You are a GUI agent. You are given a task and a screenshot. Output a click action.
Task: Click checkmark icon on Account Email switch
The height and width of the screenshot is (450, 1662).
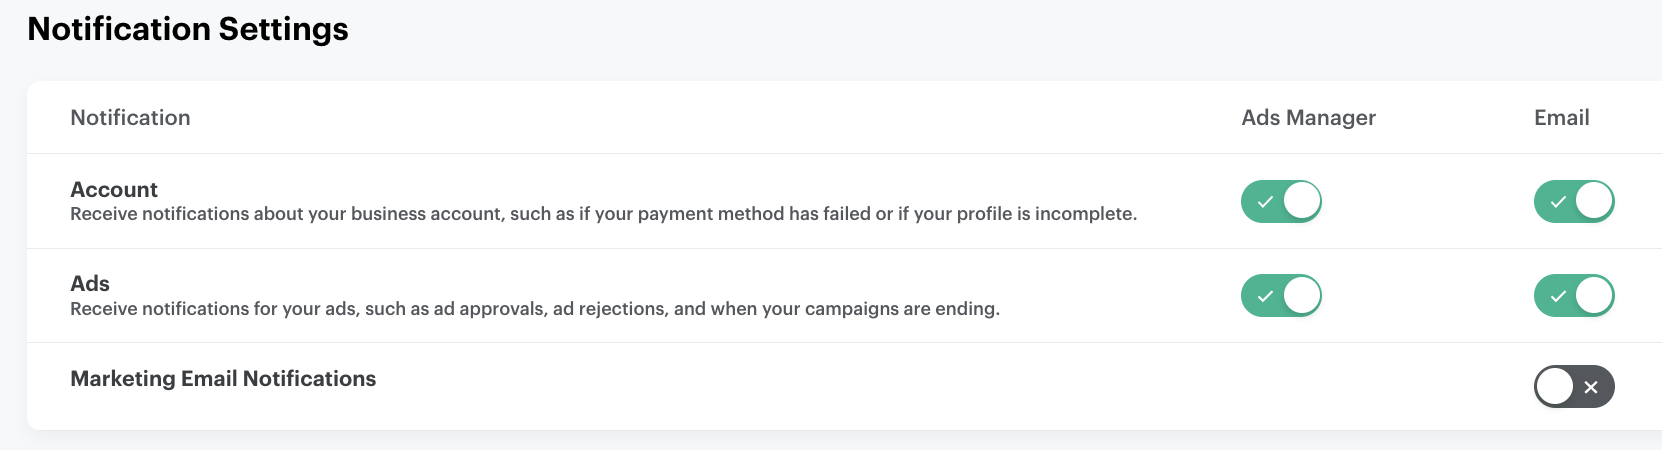click(x=1558, y=202)
